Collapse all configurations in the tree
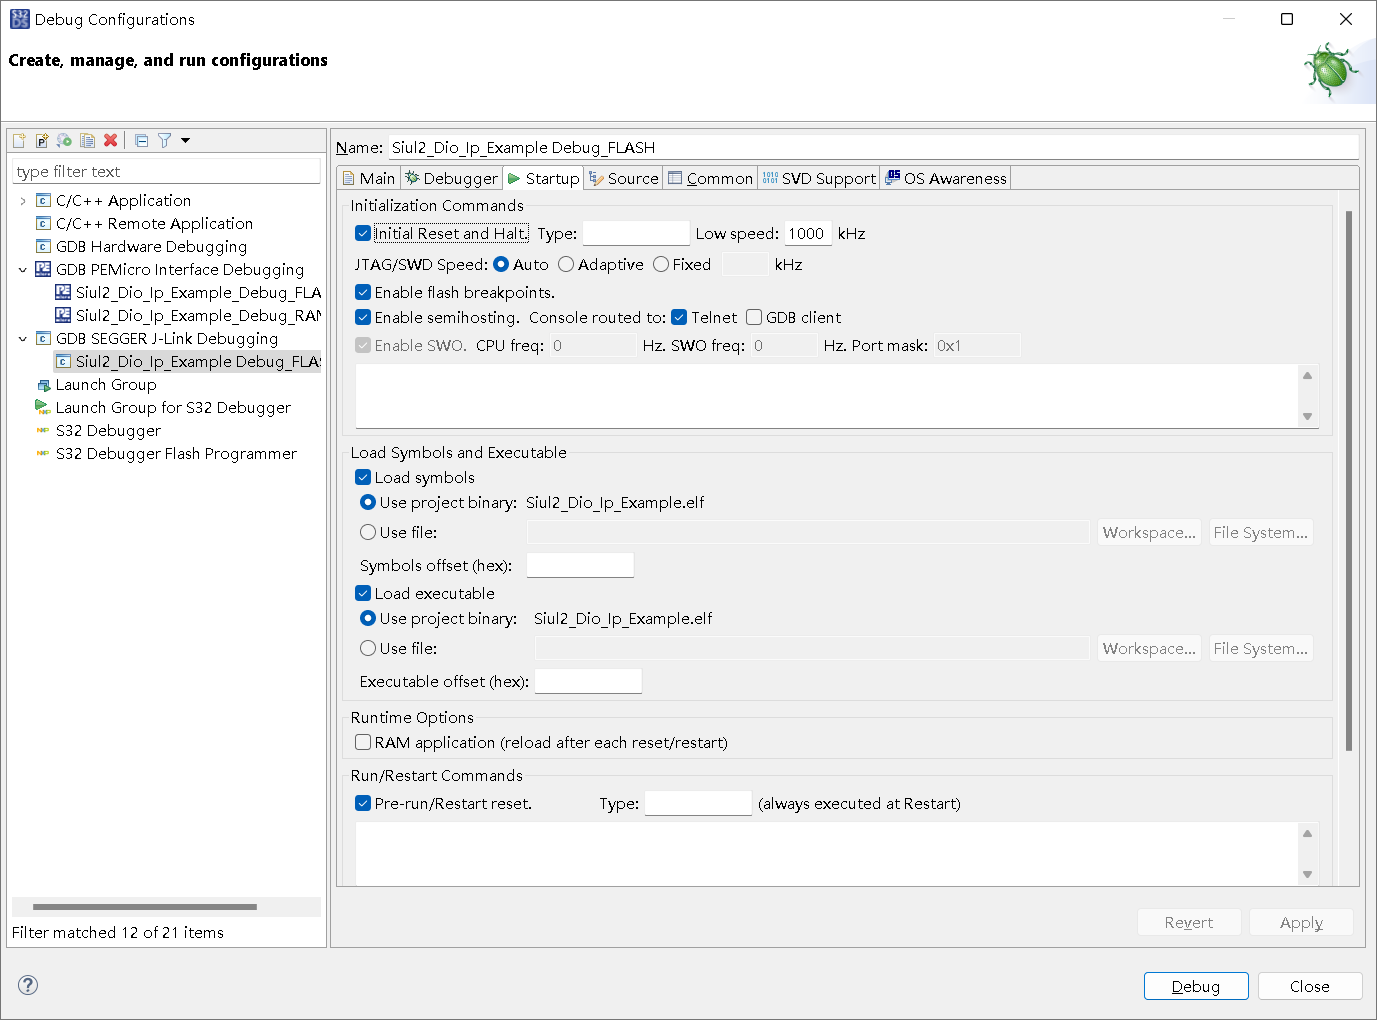Viewport: 1377px width, 1020px height. point(142,141)
